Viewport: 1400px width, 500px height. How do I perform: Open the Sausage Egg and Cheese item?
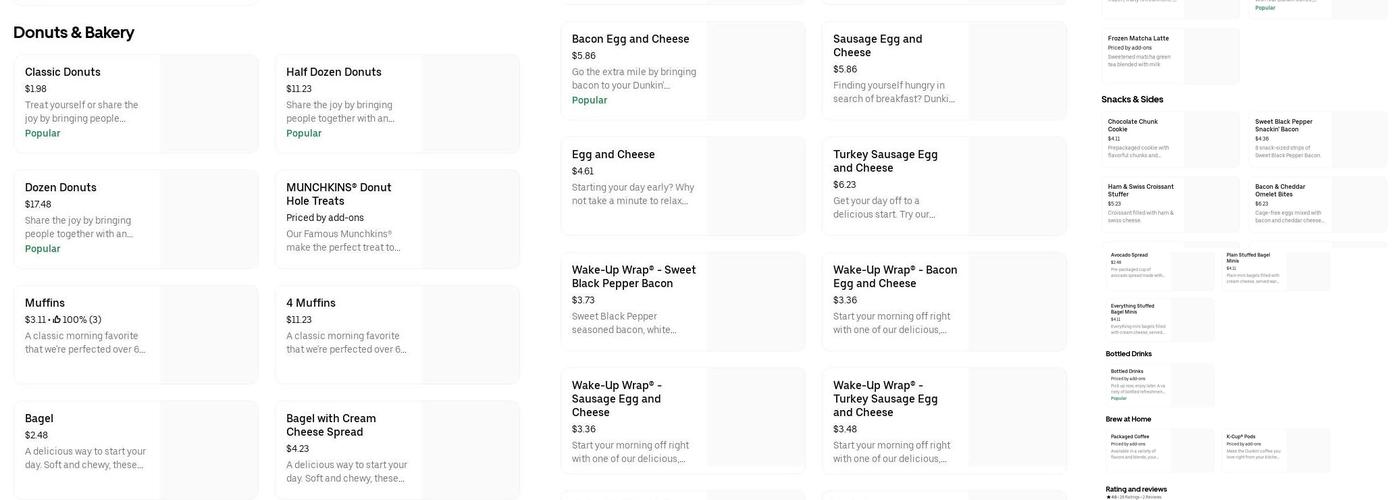pos(877,46)
